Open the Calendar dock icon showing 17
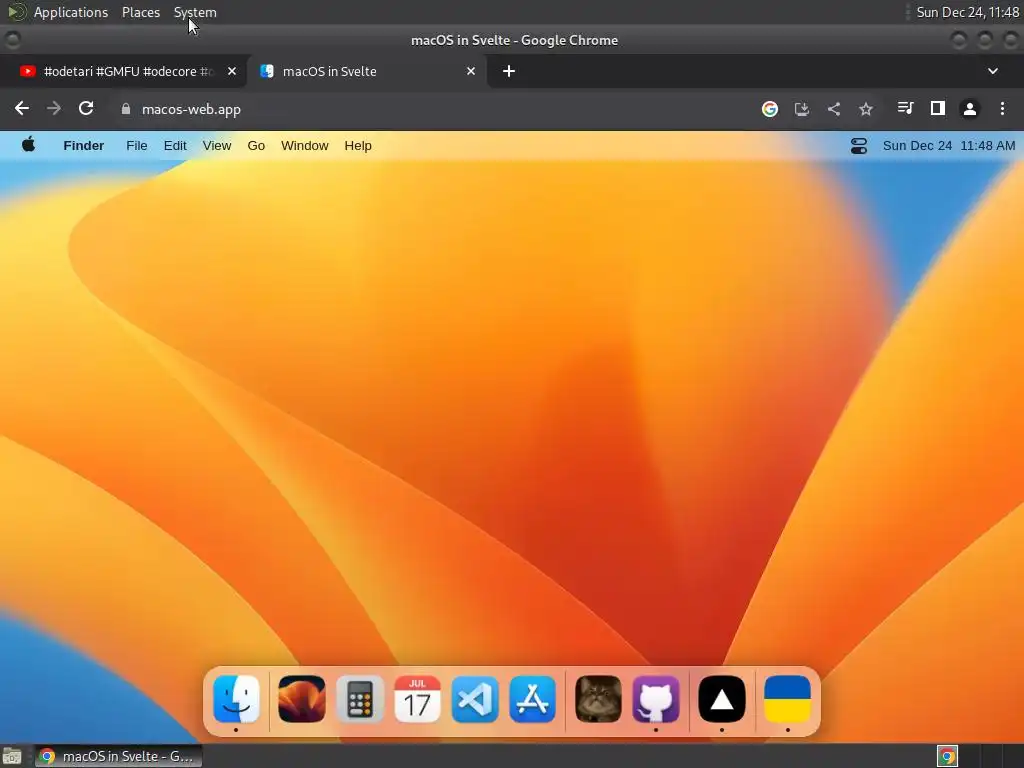 click(x=417, y=699)
